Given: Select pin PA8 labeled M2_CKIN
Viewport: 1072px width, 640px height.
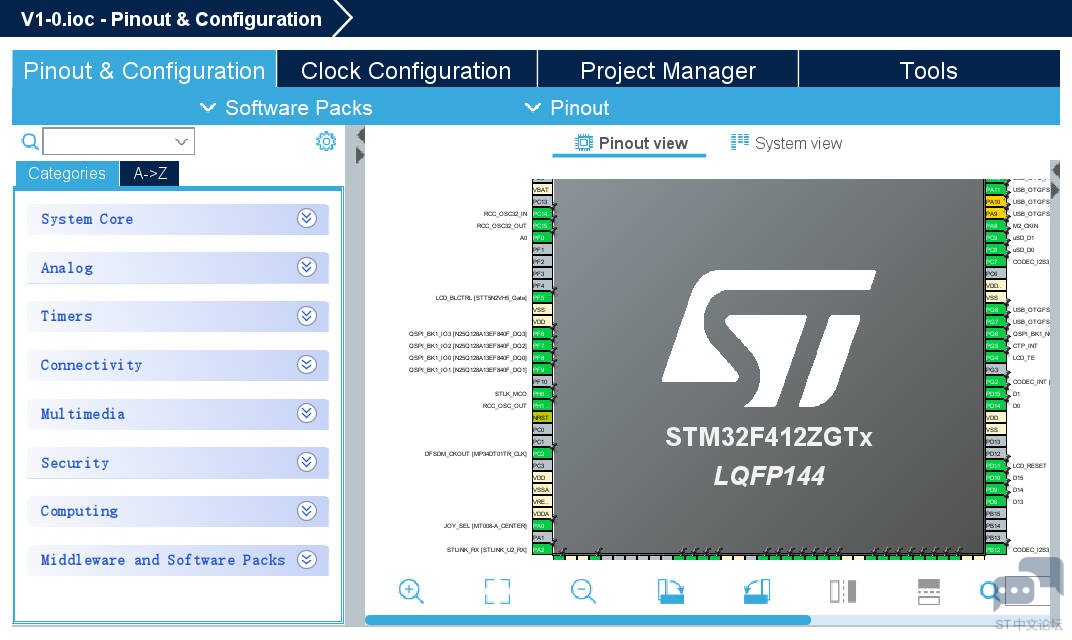Looking at the screenshot, I should (x=995, y=226).
